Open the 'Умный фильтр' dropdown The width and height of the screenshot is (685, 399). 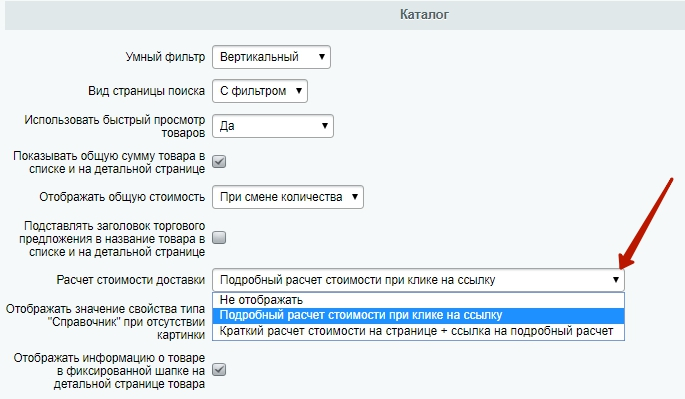point(271,57)
